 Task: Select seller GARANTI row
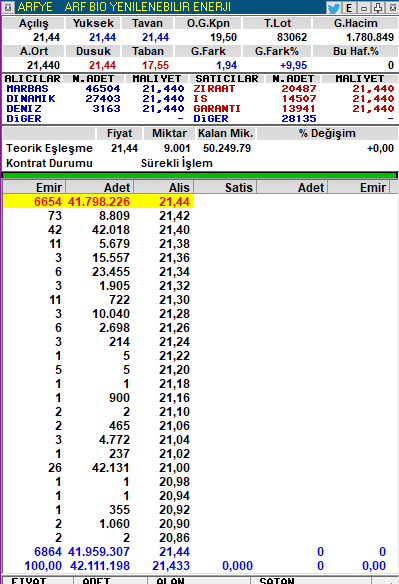point(294,109)
